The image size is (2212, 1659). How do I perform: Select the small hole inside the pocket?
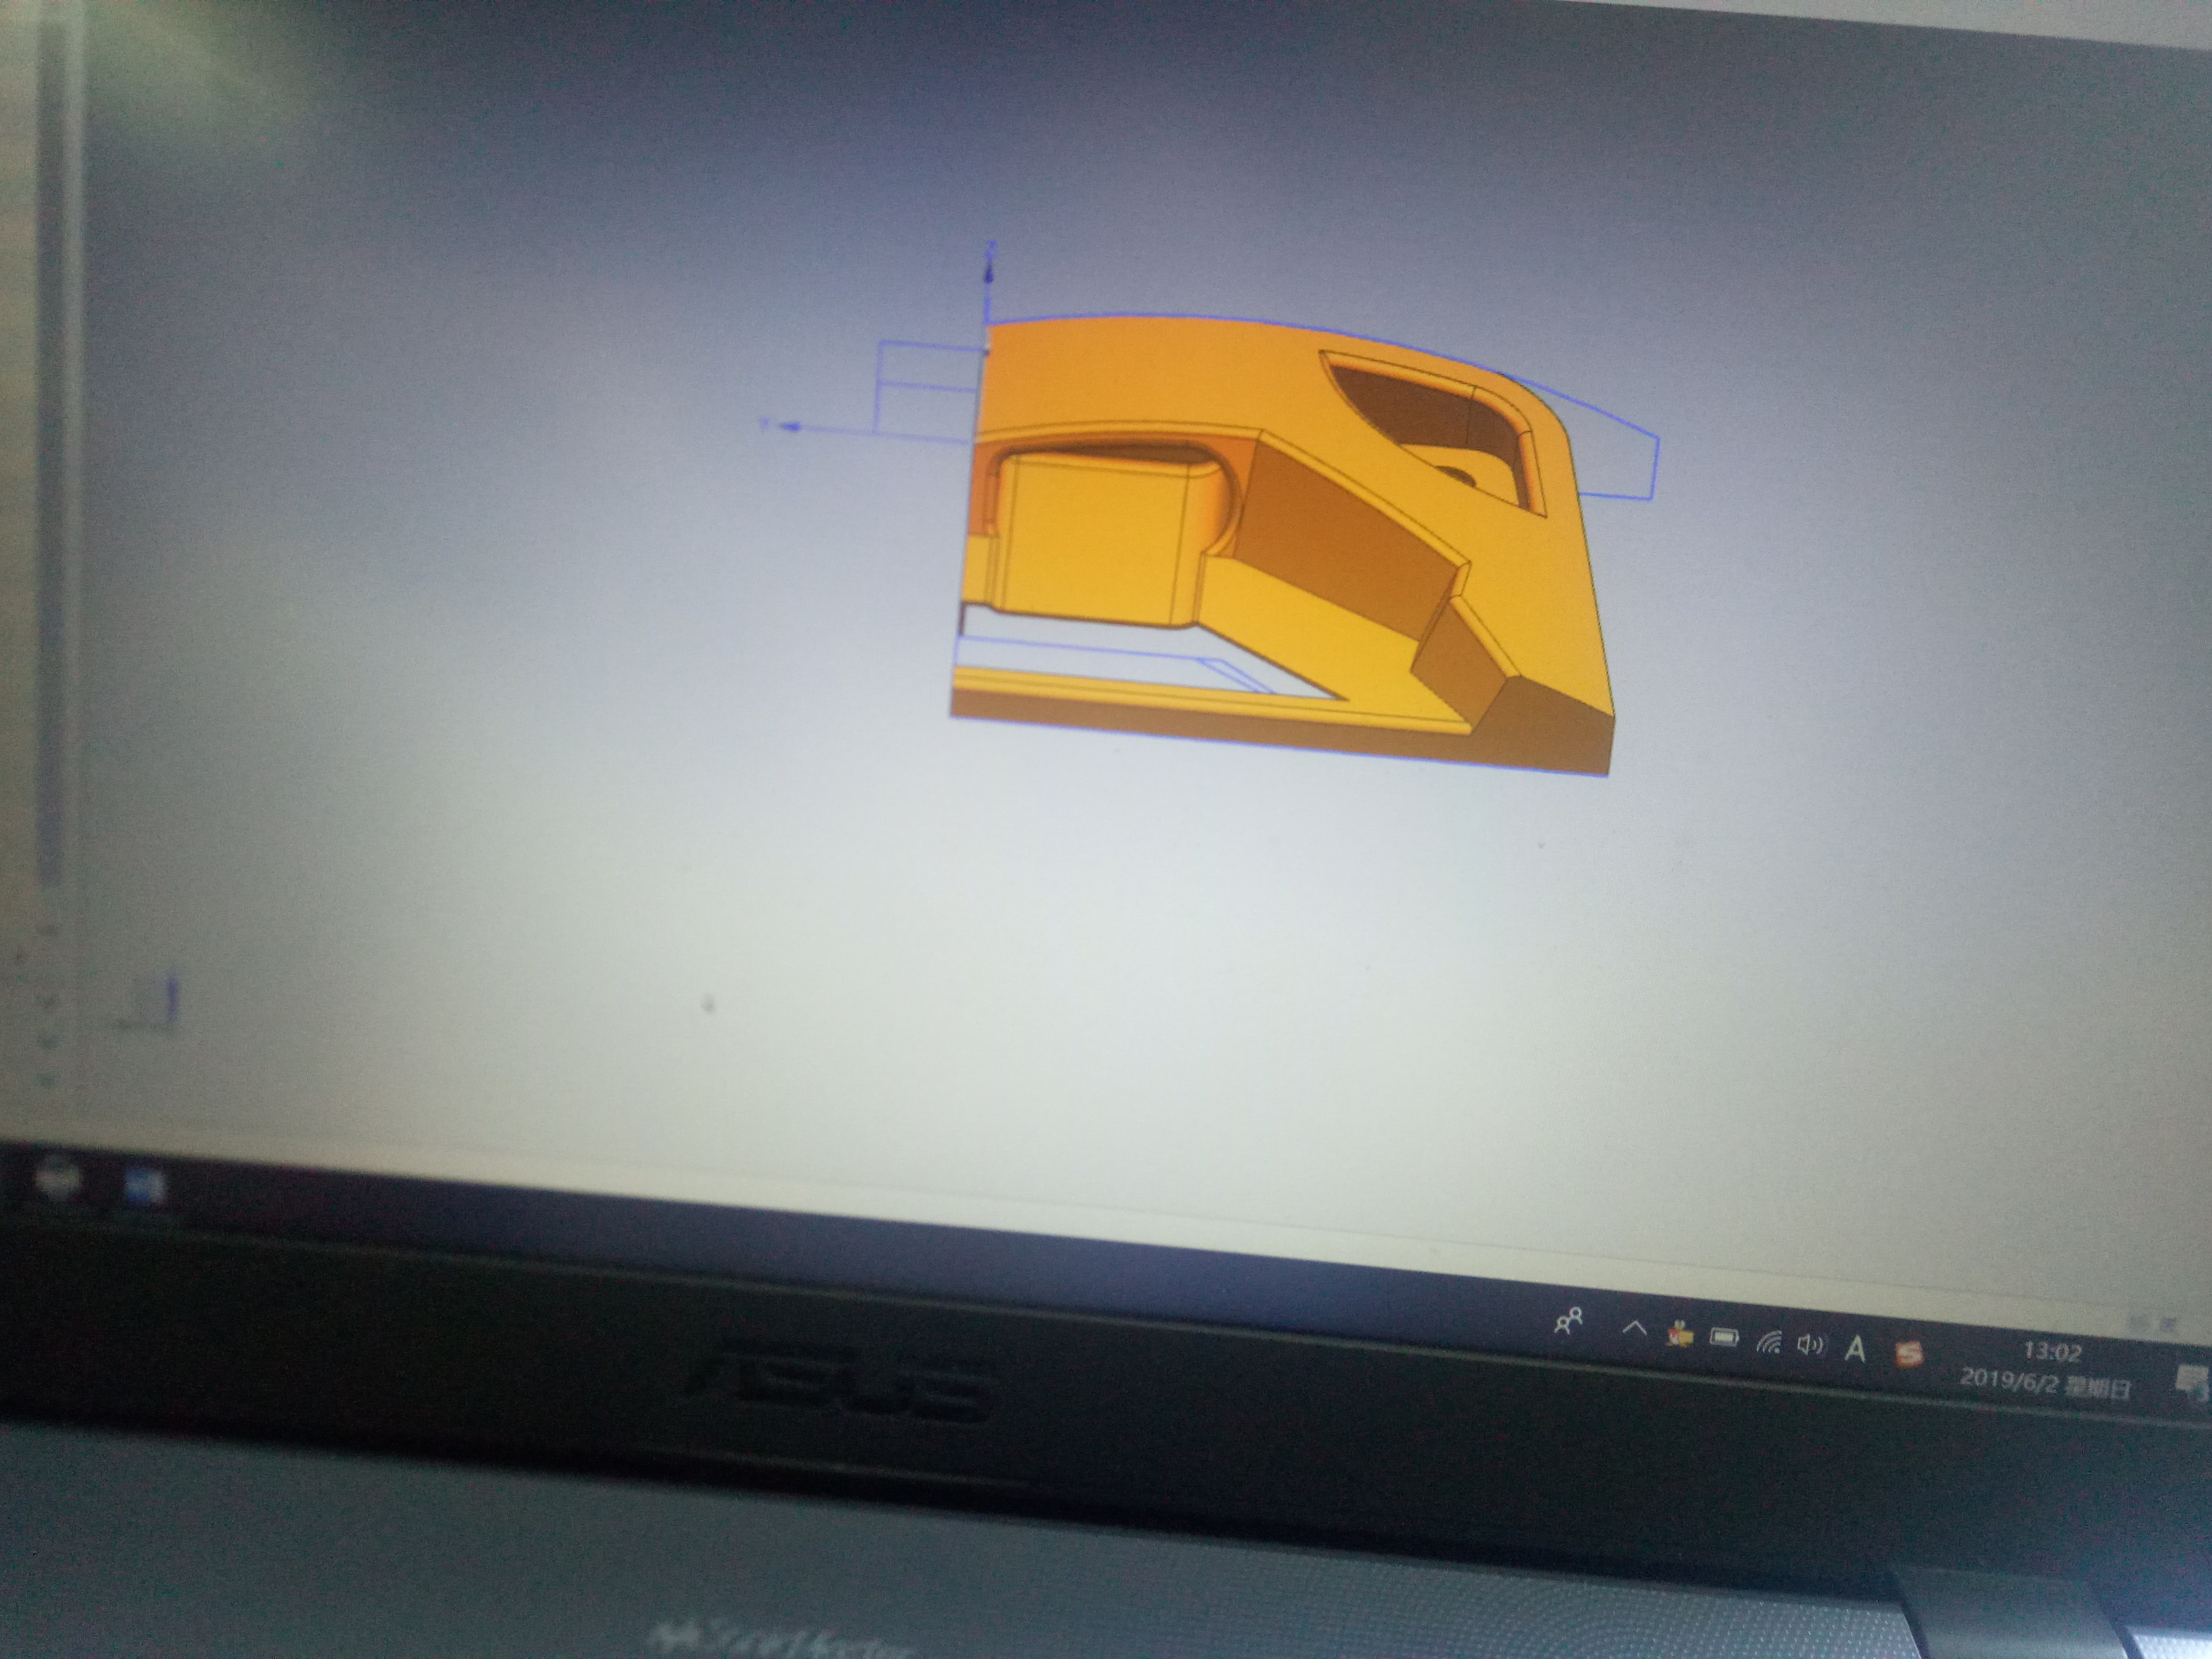[x=1458, y=476]
